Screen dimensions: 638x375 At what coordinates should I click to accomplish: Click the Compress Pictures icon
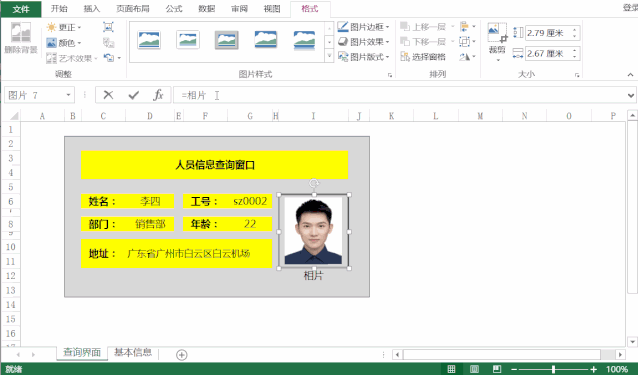[x=108, y=27]
